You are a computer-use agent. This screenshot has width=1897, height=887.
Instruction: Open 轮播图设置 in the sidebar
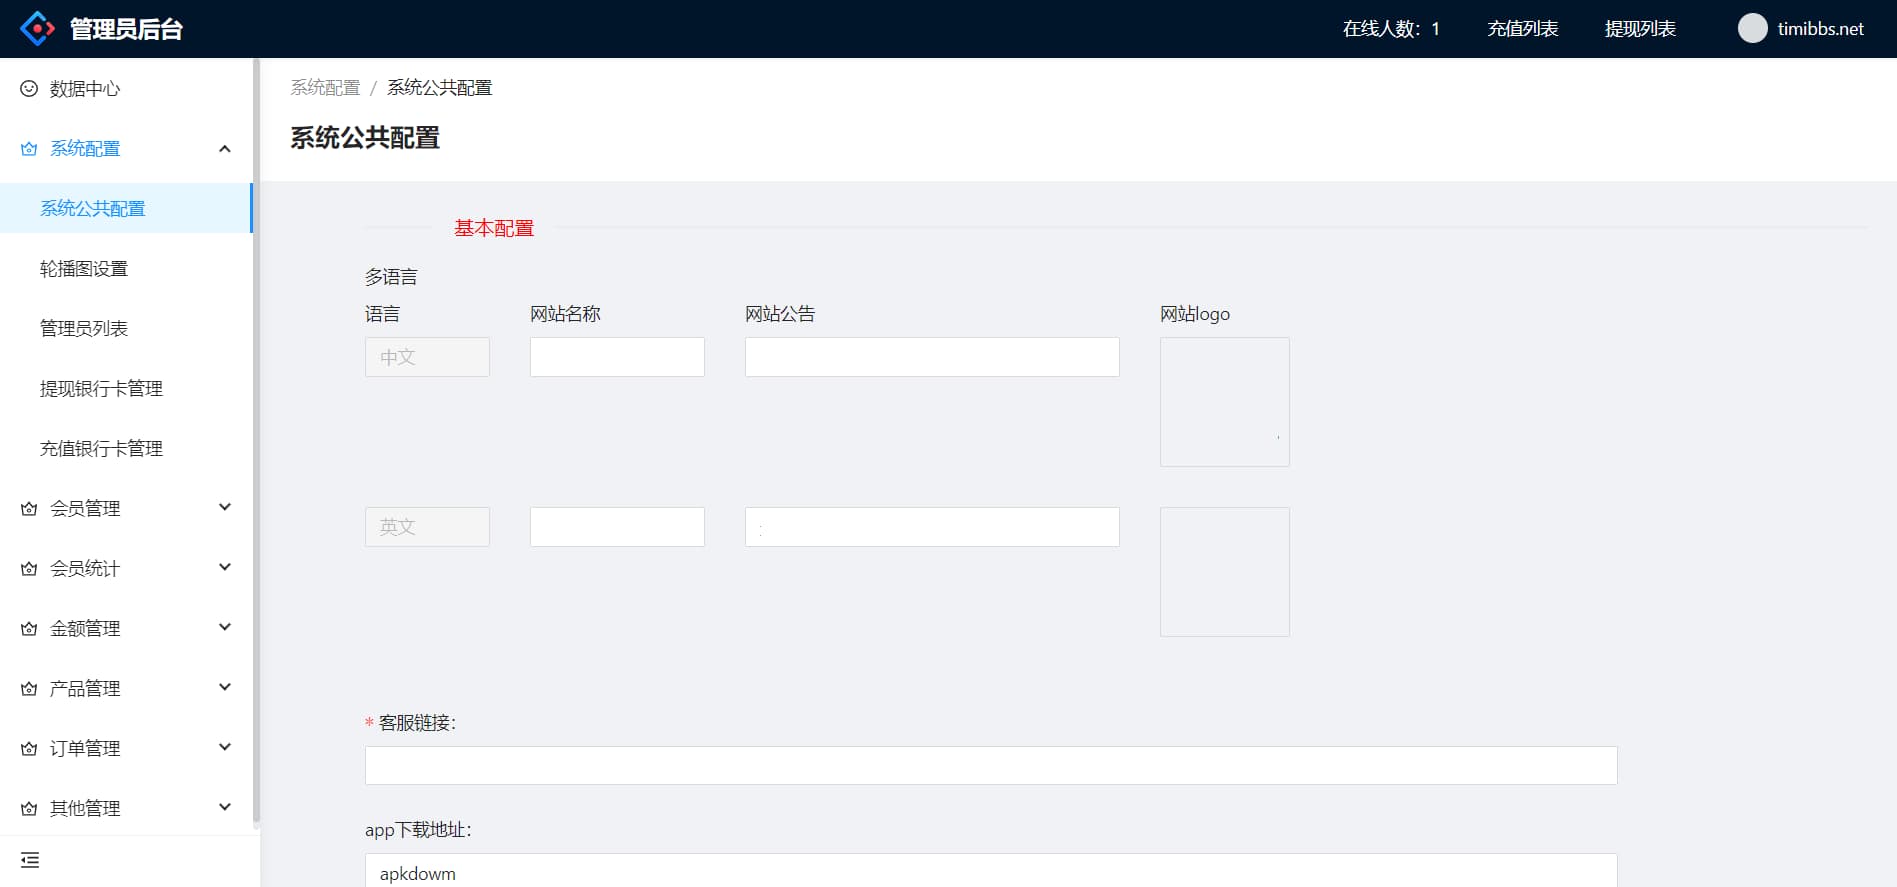[x=84, y=269]
